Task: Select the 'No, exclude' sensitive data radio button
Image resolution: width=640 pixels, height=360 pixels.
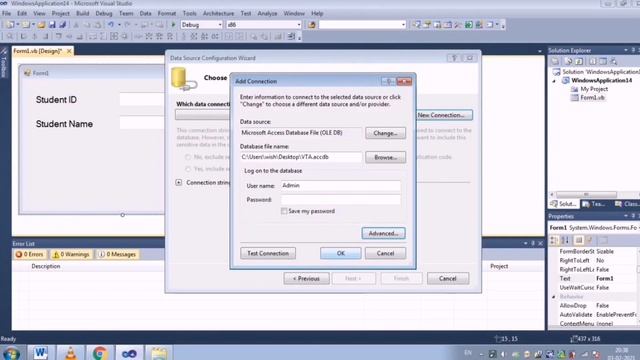Action: coord(188,157)
